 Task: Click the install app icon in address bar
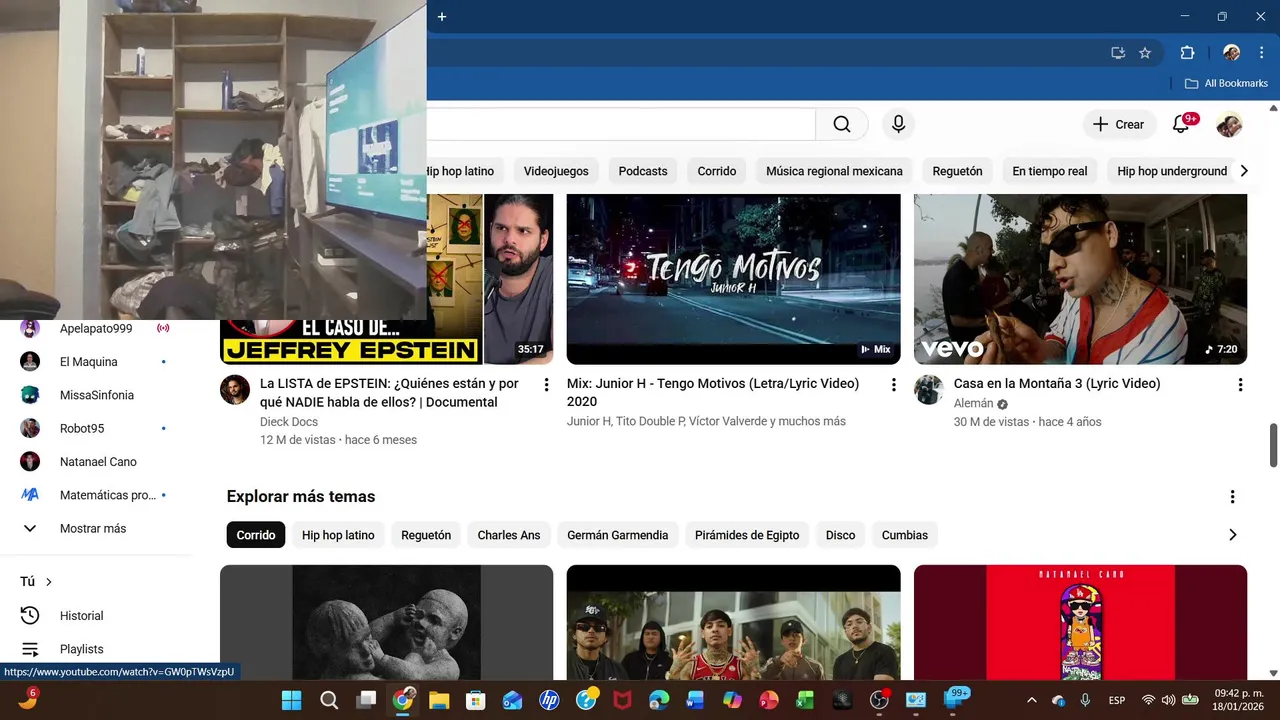pos(1118,53)
